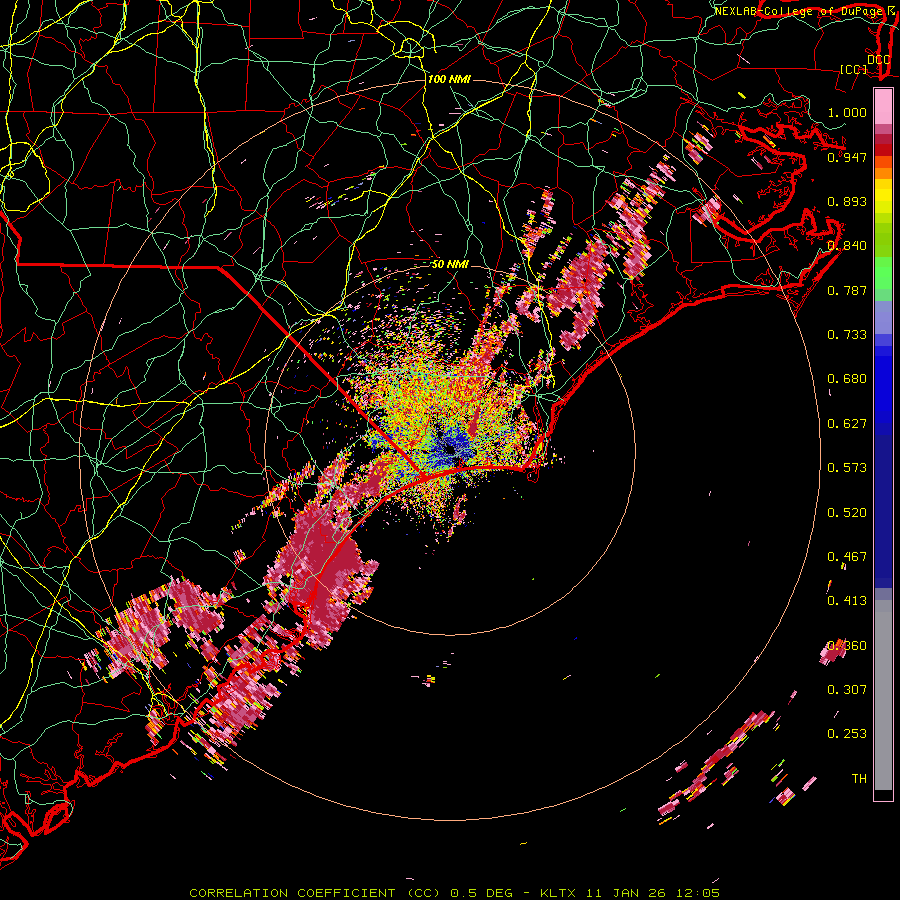
Task: Click the 0.733 legend value
Action: [847, 335]
